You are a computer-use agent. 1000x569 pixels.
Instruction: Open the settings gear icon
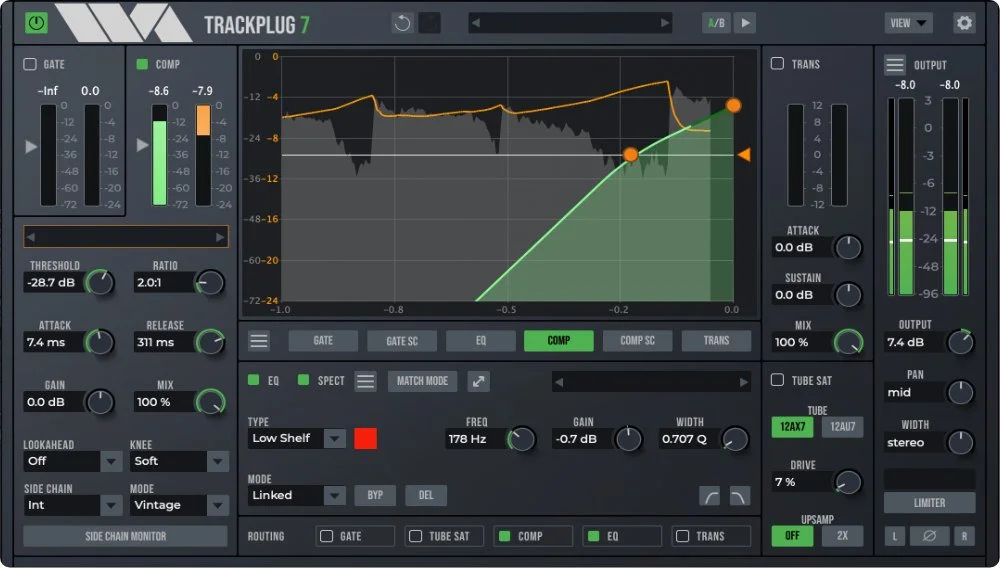(964, 24)
